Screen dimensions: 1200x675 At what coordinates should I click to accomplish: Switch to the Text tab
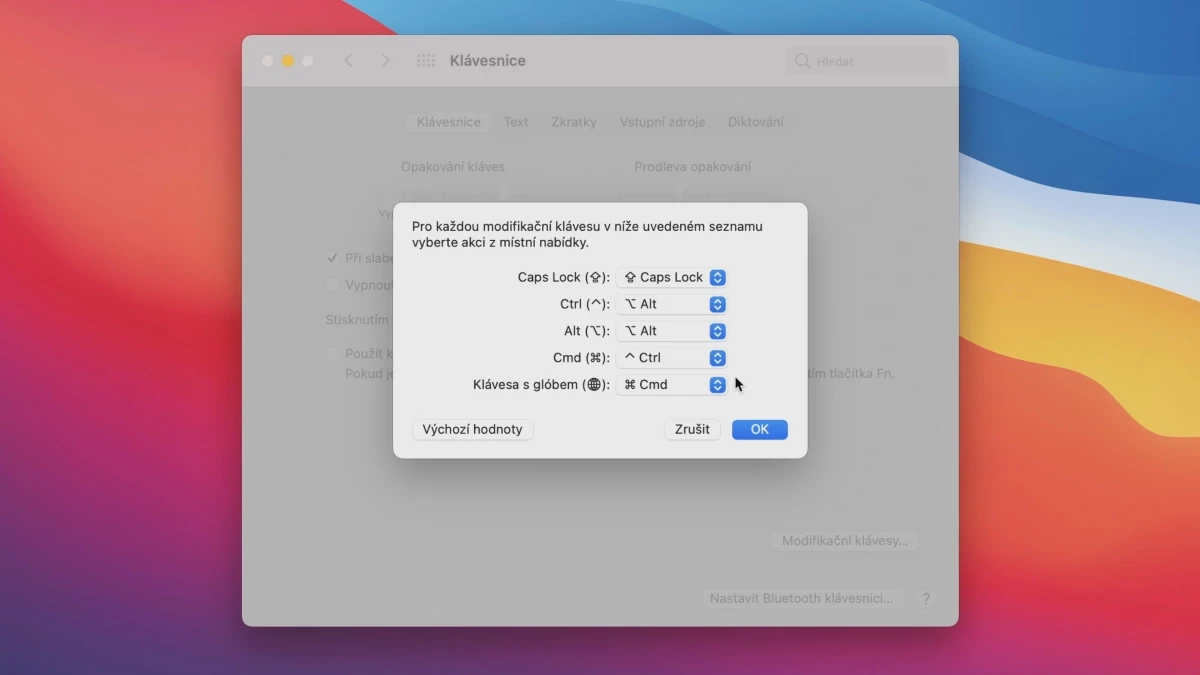516,122
